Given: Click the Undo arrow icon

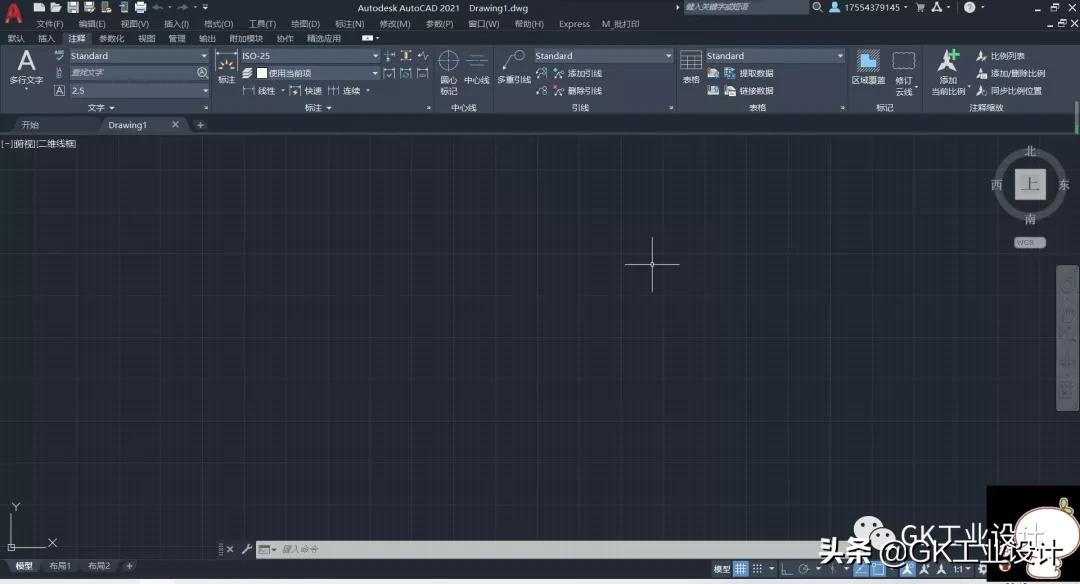Looking at the screenshot, I should [158, 8].
